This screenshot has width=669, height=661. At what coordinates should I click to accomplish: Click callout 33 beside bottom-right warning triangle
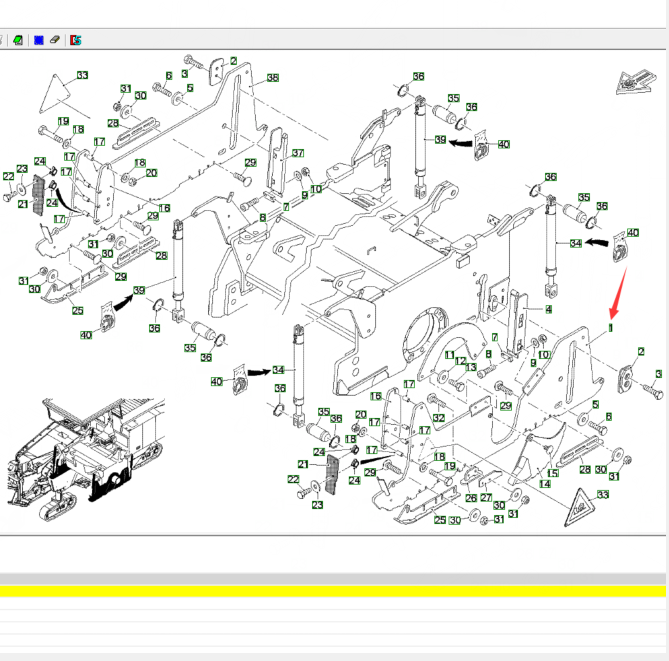click(602, 494)
